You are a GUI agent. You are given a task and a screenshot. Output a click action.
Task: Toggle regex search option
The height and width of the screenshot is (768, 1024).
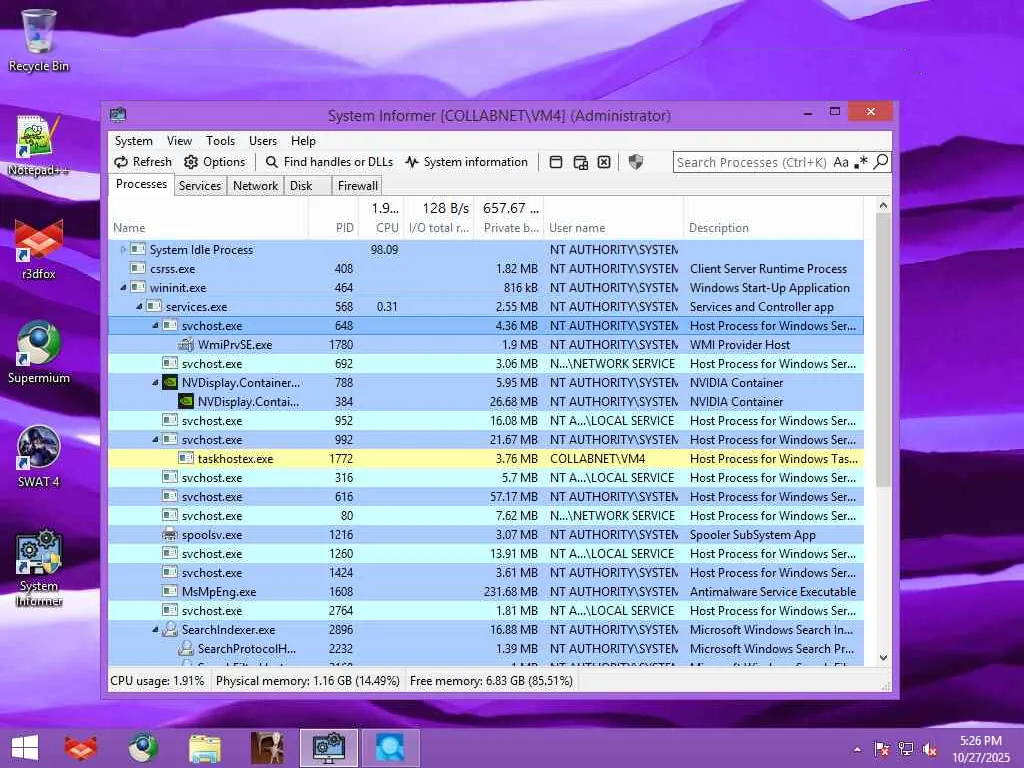click(861, 162)
